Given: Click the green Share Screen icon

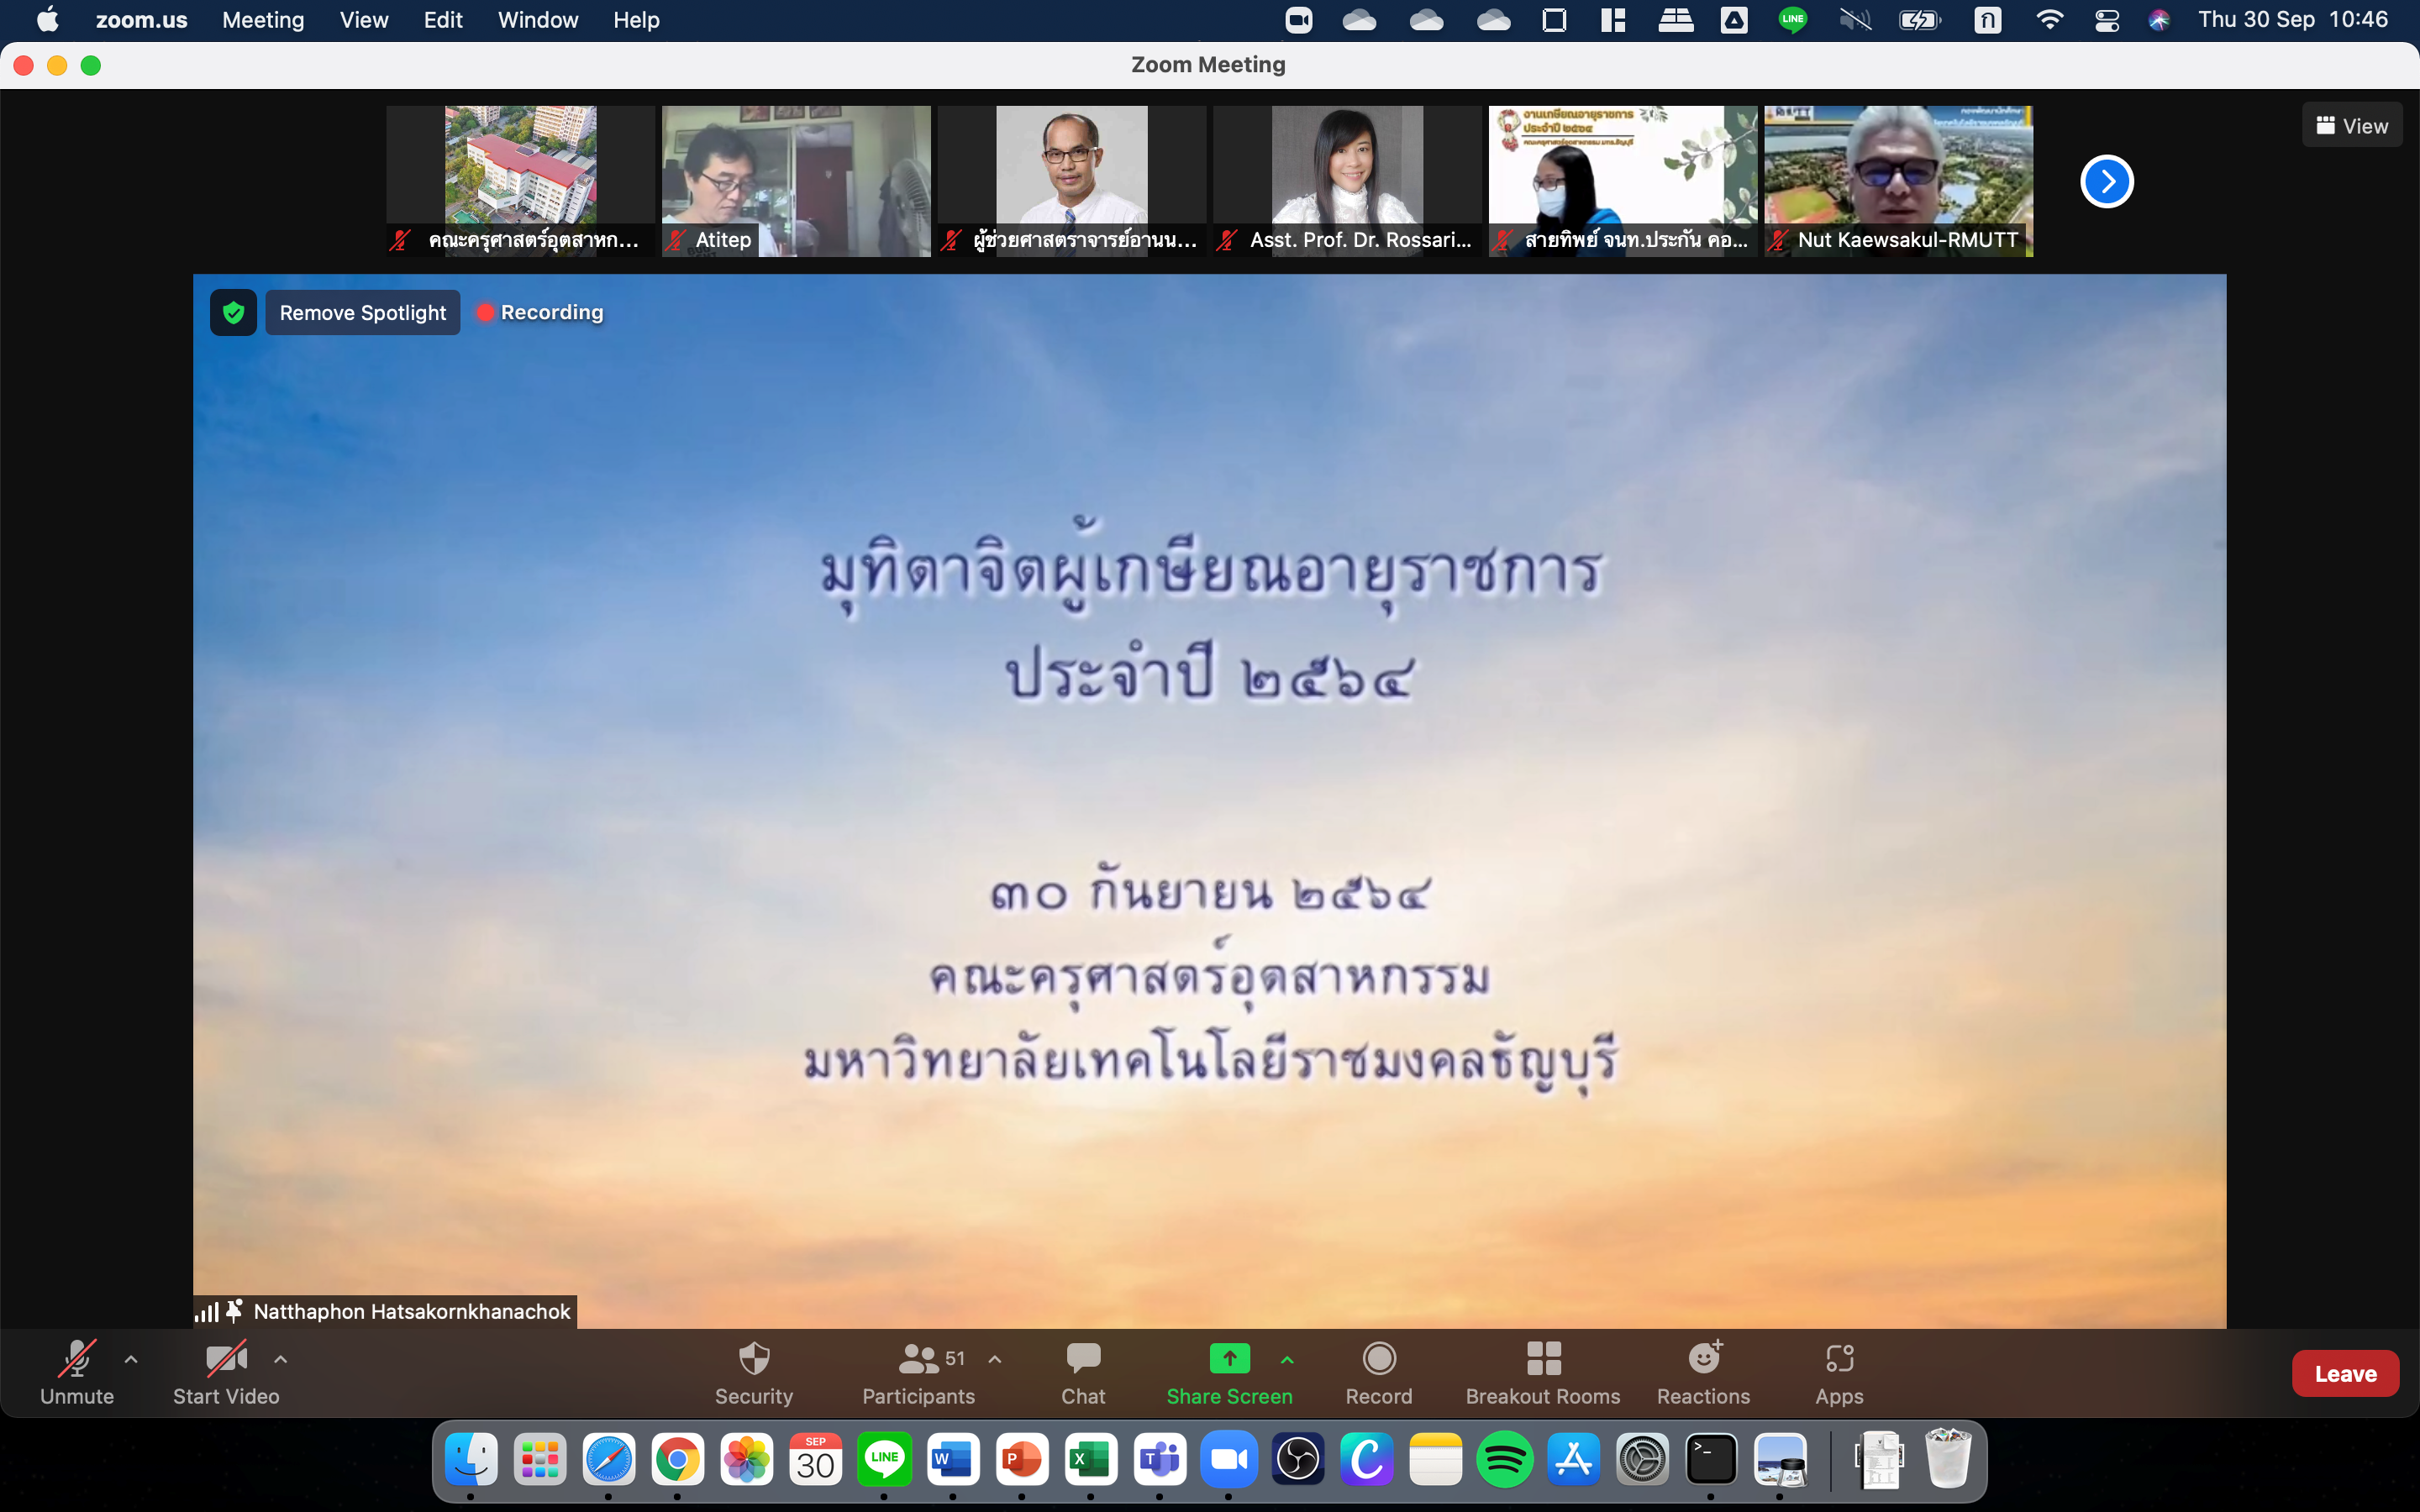Looking at the screenshot, I should 1229,1358.
